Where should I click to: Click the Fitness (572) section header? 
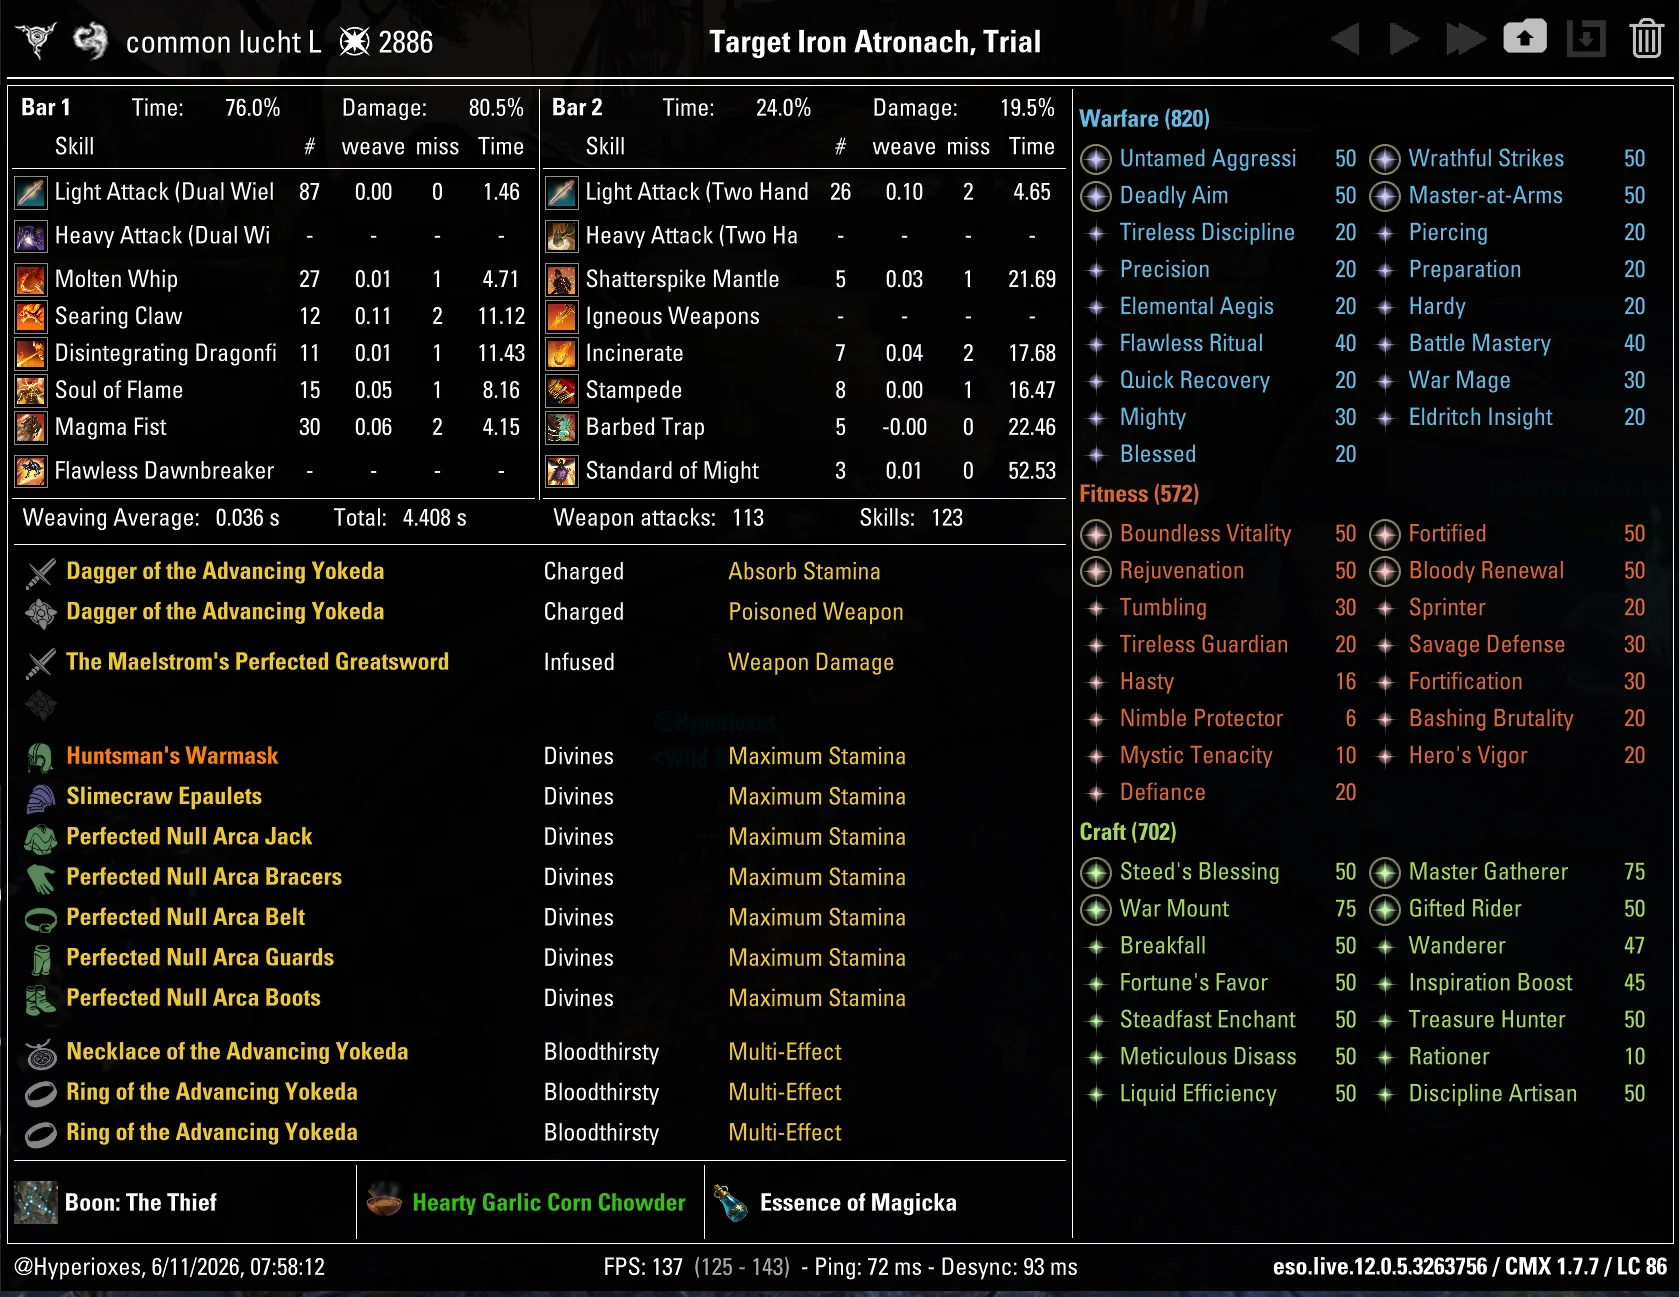[1139, 494]
